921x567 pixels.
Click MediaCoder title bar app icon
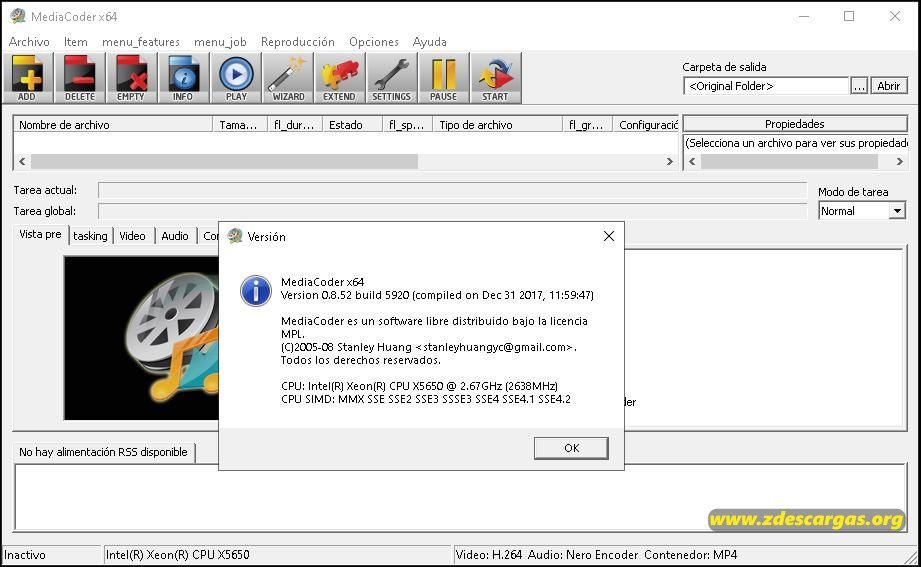pyautogui.click(x=18, y=16)
